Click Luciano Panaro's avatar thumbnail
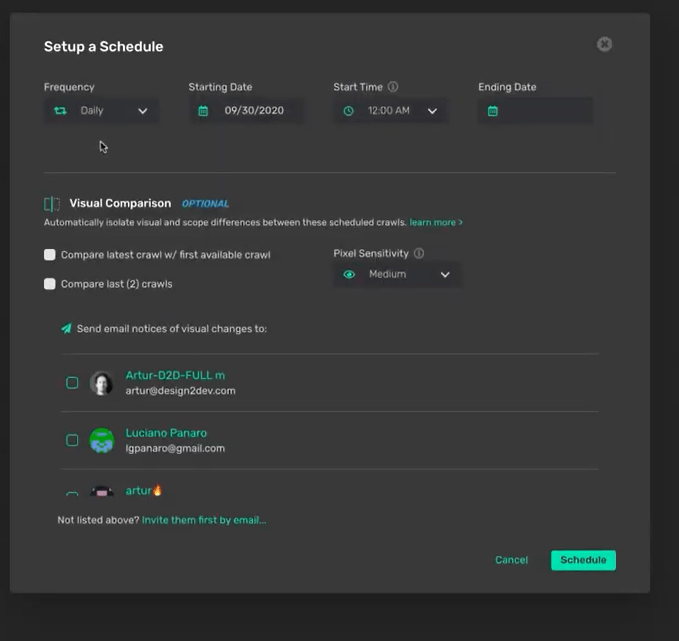 coord(102,440)
